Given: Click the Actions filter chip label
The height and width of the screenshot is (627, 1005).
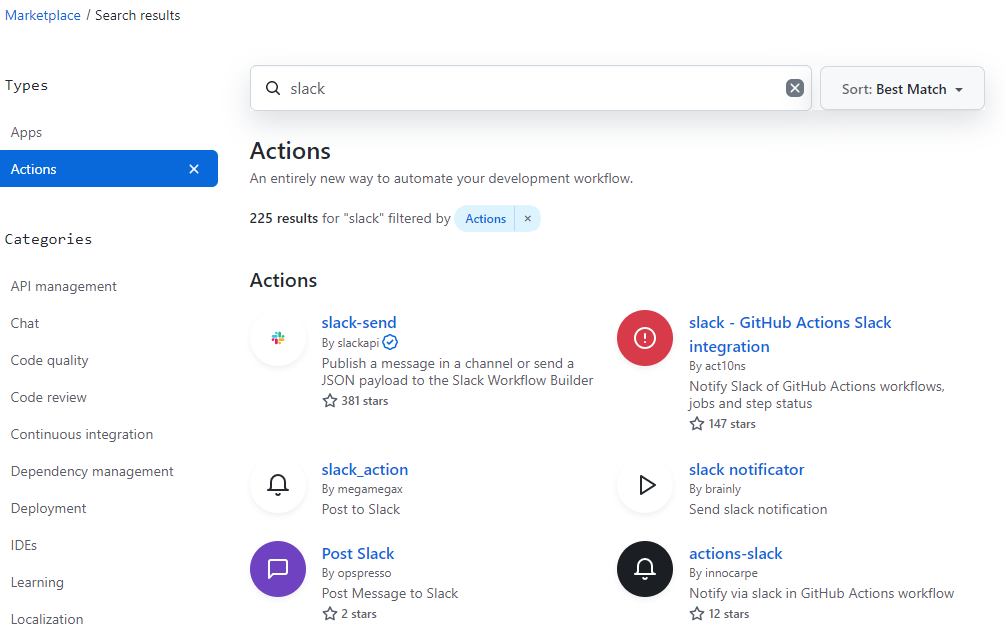Looking at the screenshot, I should click(485, 219).
